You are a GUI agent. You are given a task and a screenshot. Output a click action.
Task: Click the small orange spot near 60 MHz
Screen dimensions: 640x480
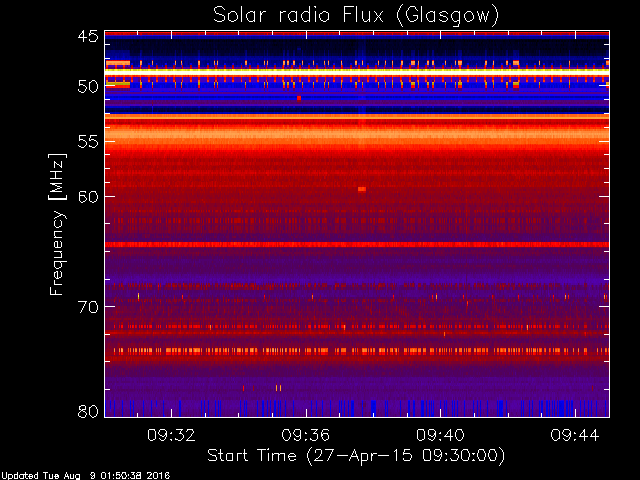(362, 189)
